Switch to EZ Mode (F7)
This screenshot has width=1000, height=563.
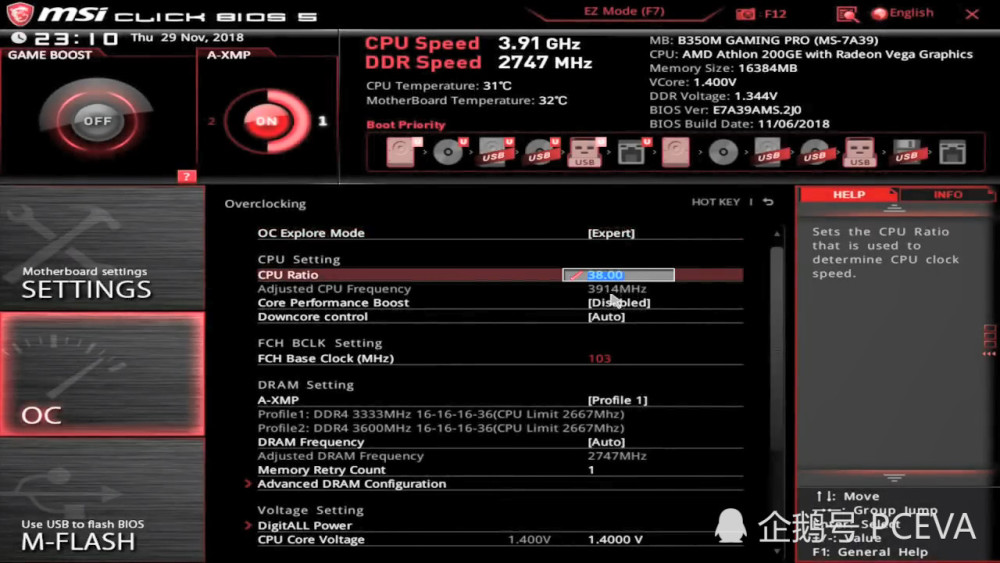624,11
